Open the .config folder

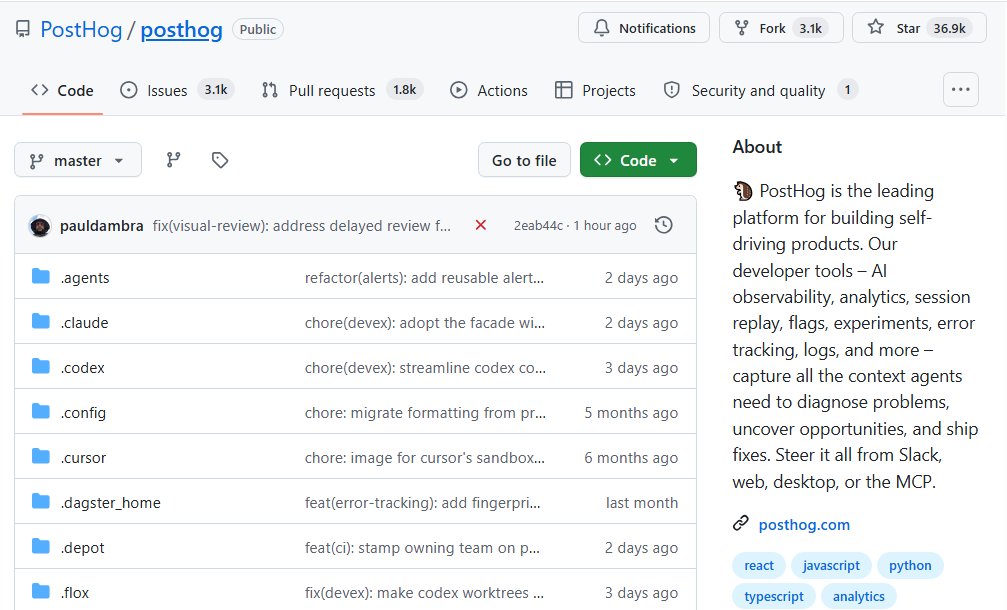point(83,413)
